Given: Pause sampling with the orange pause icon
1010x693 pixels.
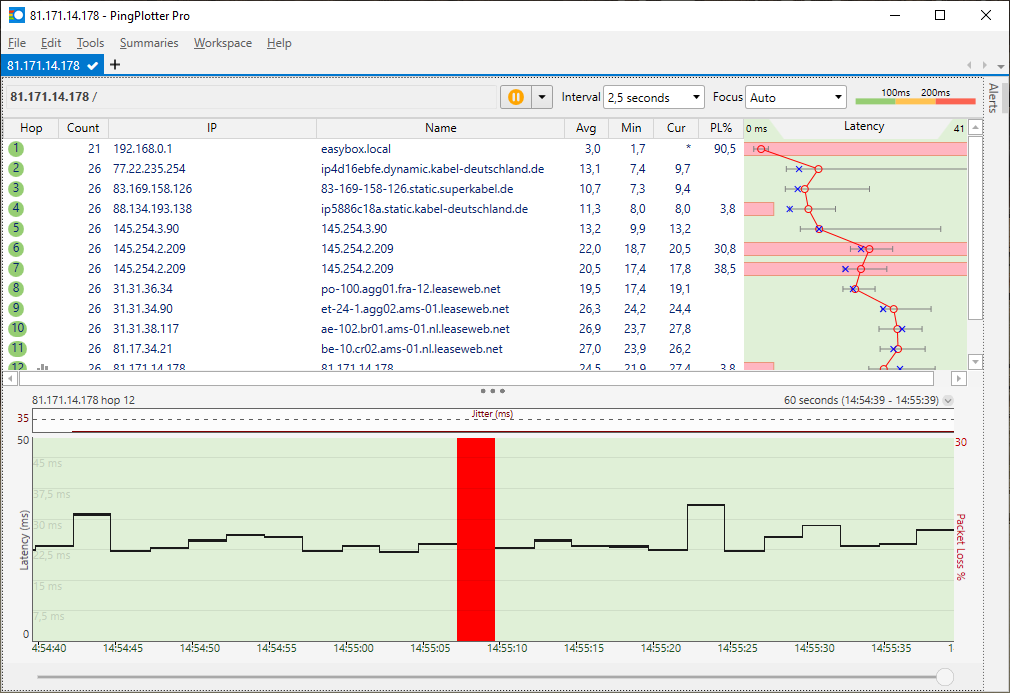Looking at the screenshot, I should (517, 97).
